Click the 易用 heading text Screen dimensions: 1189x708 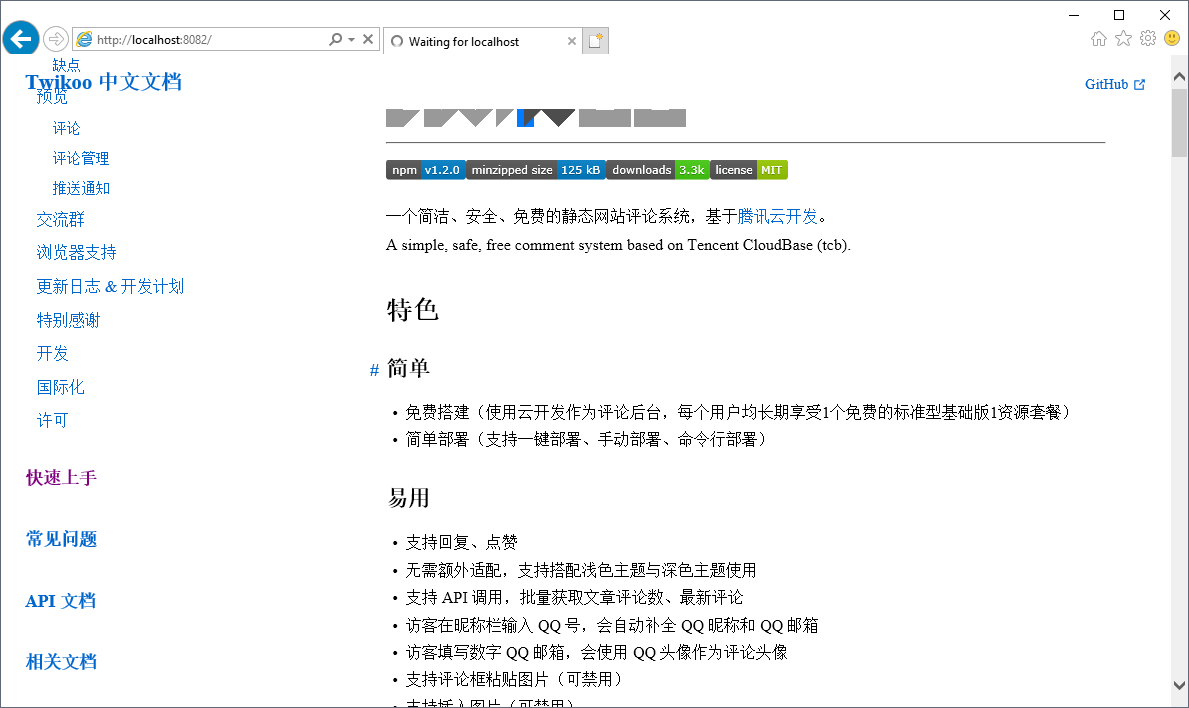point(409,498)
